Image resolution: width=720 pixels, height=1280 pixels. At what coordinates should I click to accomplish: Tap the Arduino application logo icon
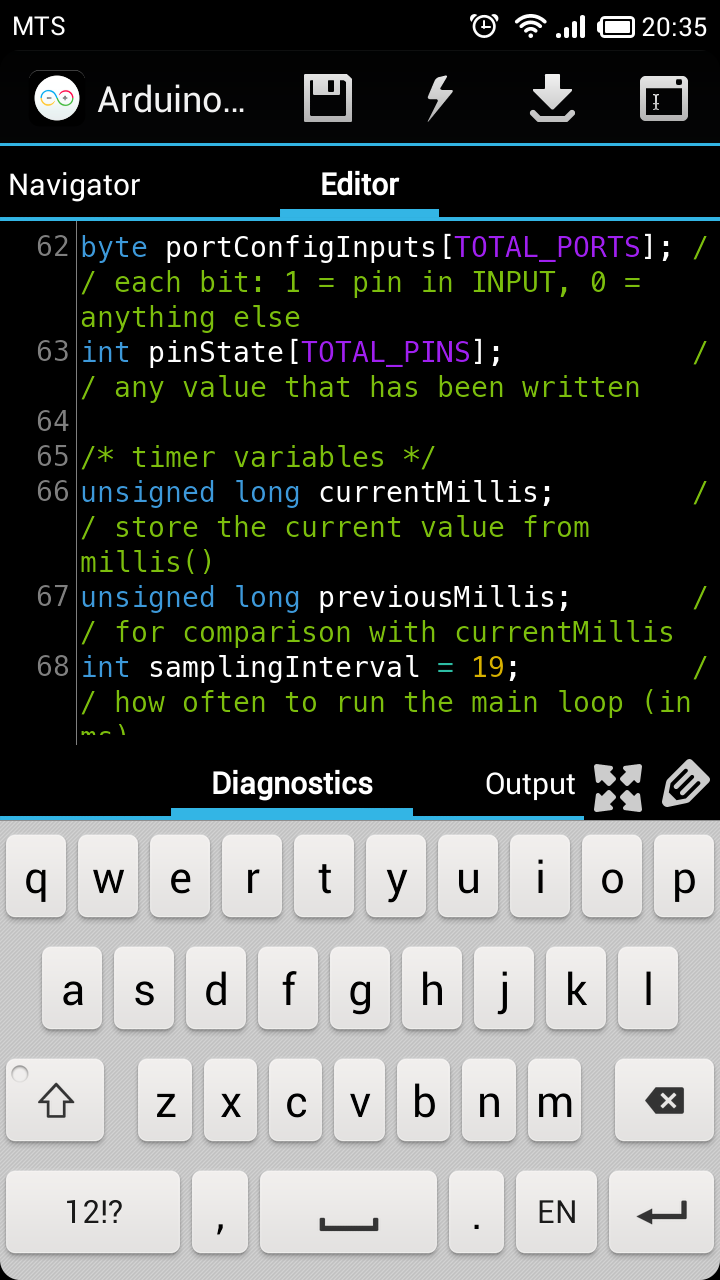[56, 97]
